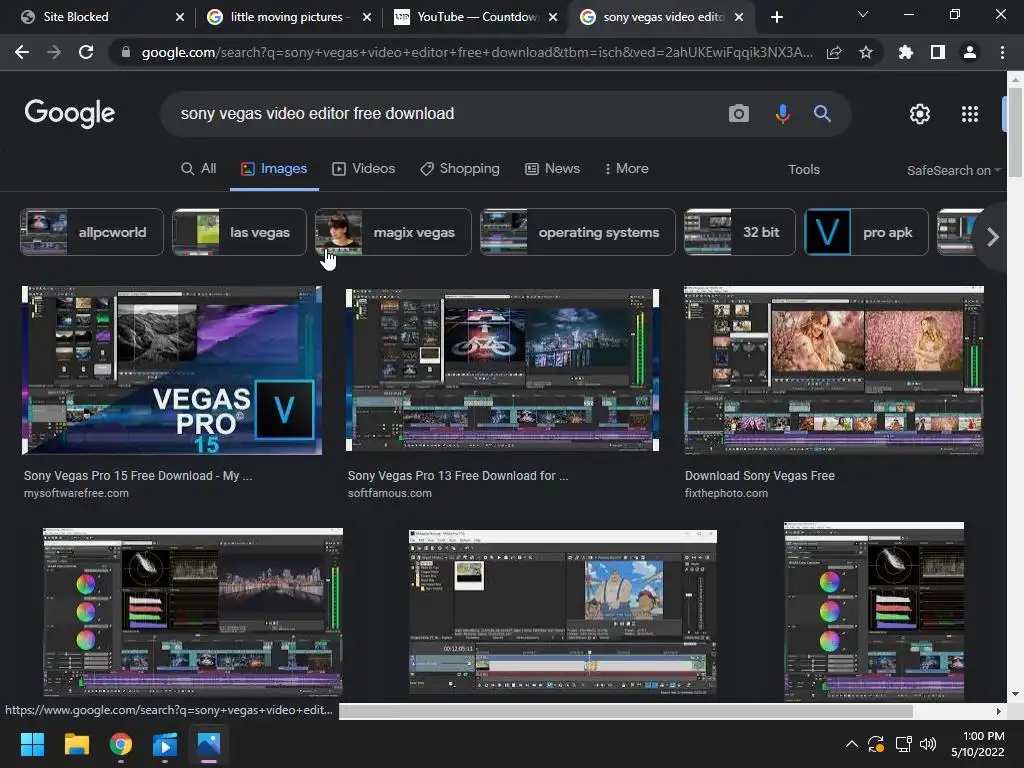
Task: Open the Videos search tab
Action: tap(364, 168)
